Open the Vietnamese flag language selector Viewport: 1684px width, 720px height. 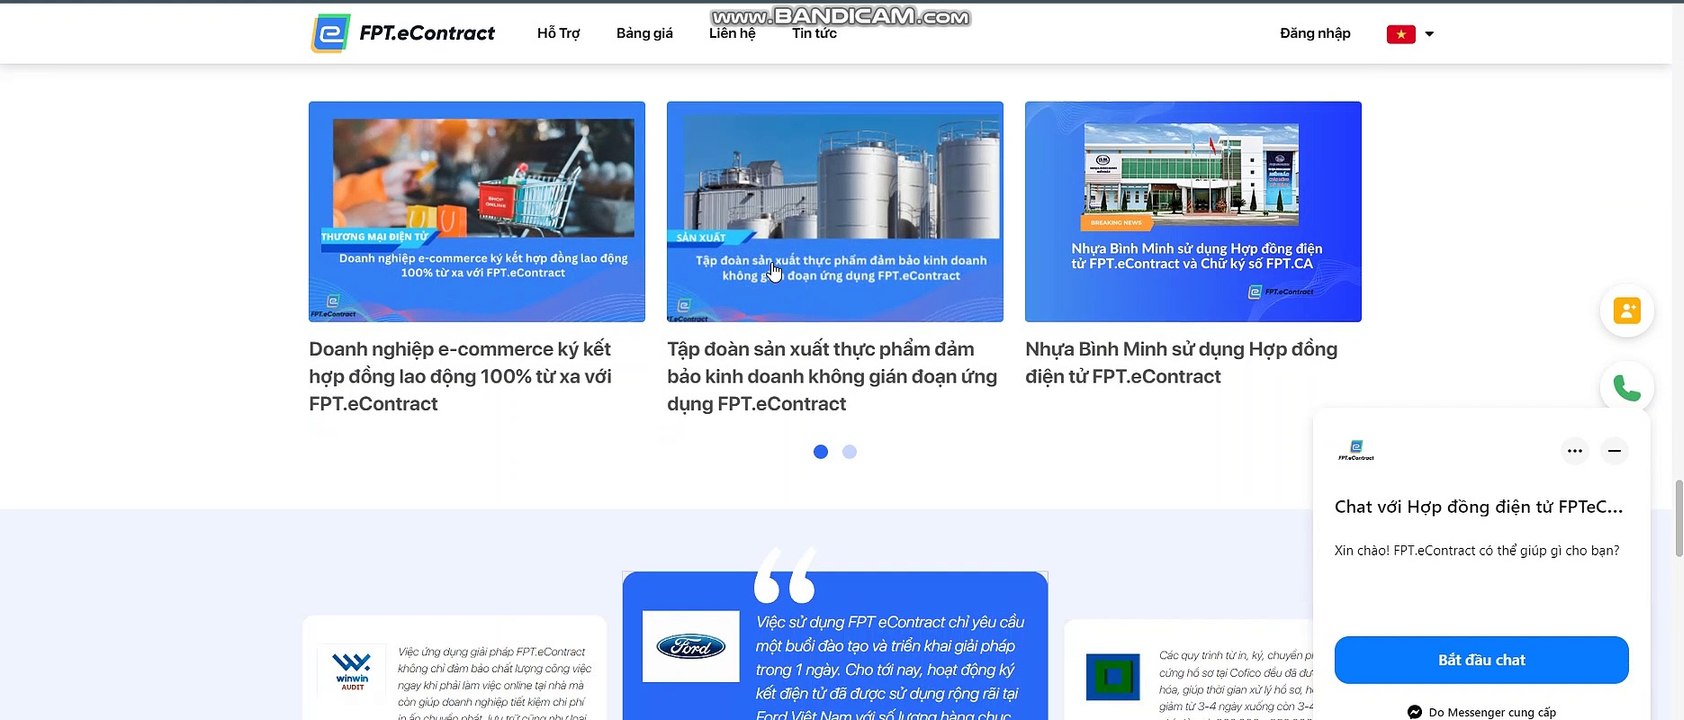click(1401, 34)
